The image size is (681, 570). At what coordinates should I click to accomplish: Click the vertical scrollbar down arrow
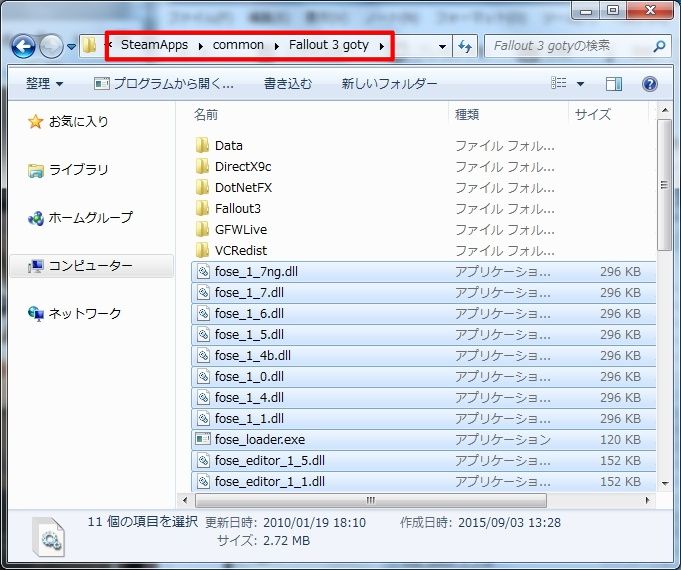(664, 484)
